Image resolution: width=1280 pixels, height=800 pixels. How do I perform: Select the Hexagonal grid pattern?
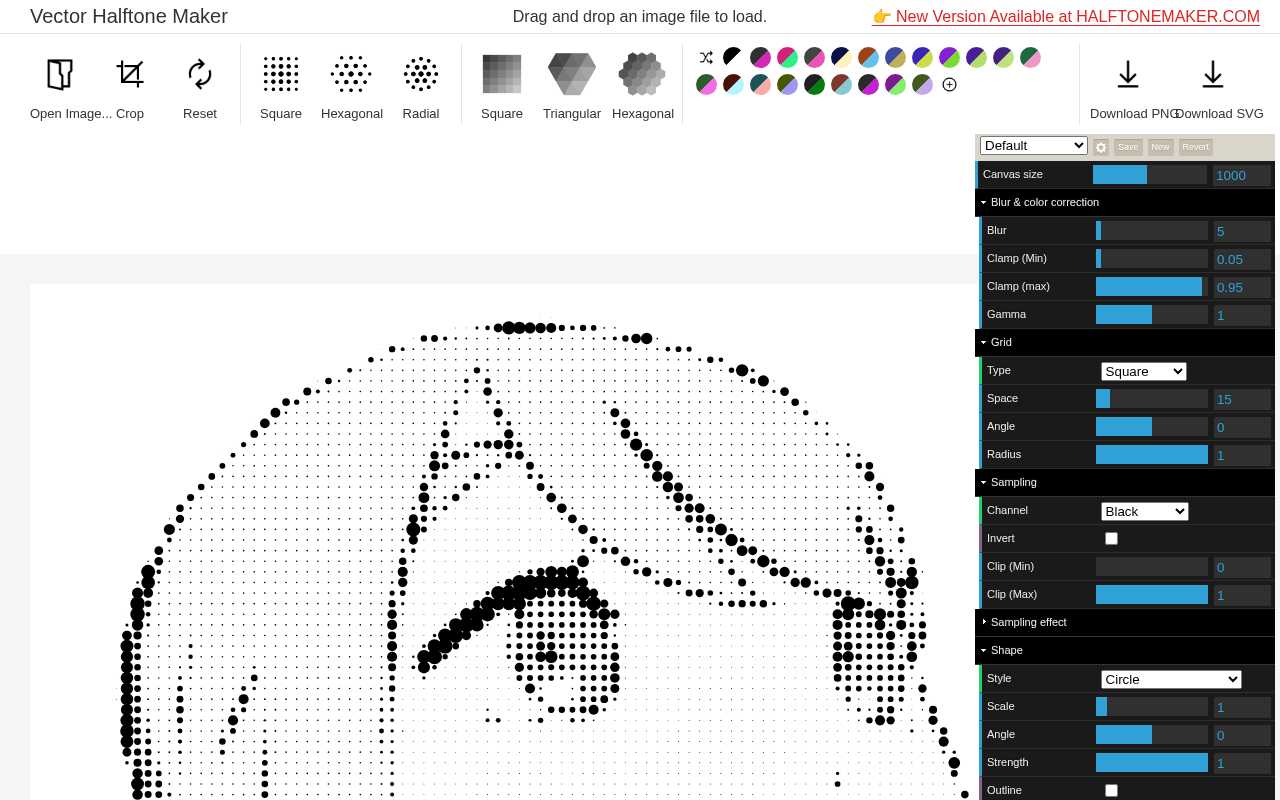click(351, 74)
